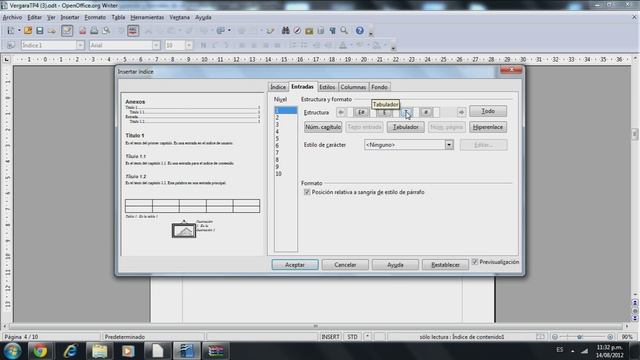640x360 pixels.
Task: Open the Insert Table dropdown arrow
Action: pyautogui.click(x=229, y=31)
